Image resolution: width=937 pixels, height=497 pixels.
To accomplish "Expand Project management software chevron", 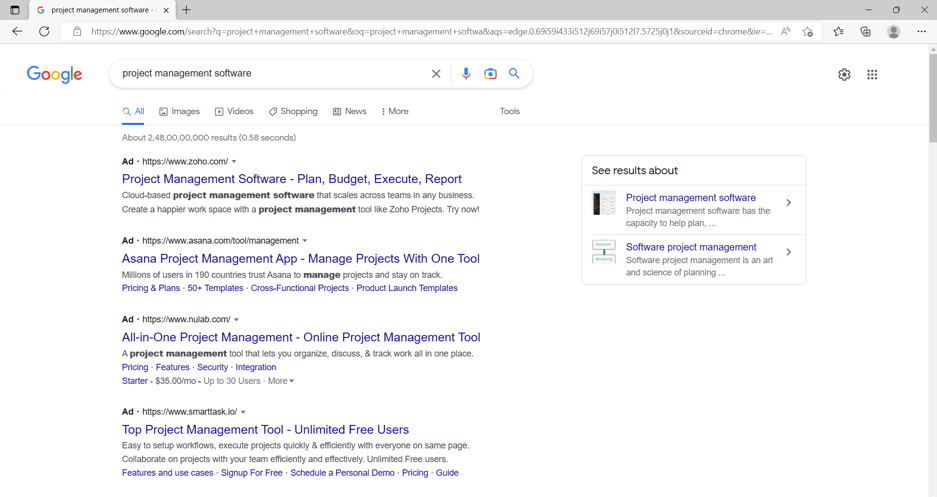I will [789, 203].
